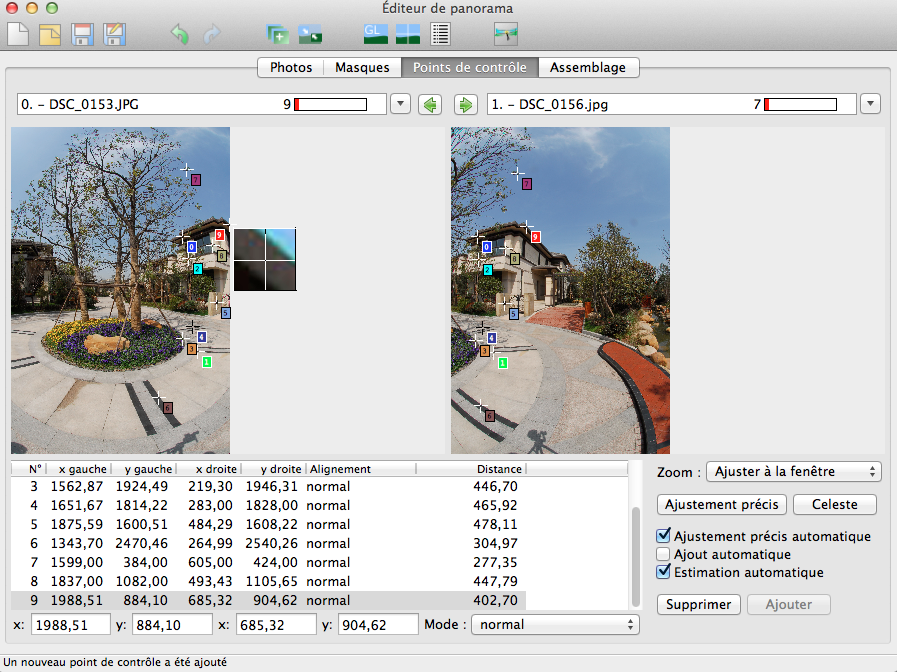
Task: Enable the Ajout automatique checkbox
Action: pos(663,554)
